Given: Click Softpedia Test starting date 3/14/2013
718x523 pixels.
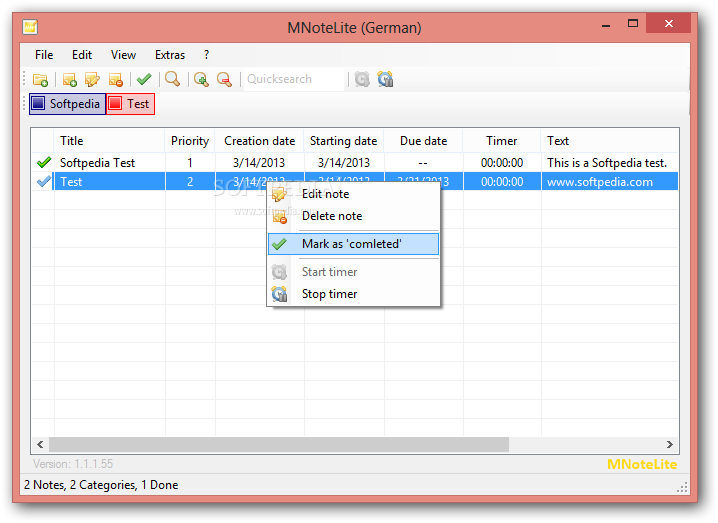Looking at the screenshot, I should pyautogui.click(x=344, y=163).
